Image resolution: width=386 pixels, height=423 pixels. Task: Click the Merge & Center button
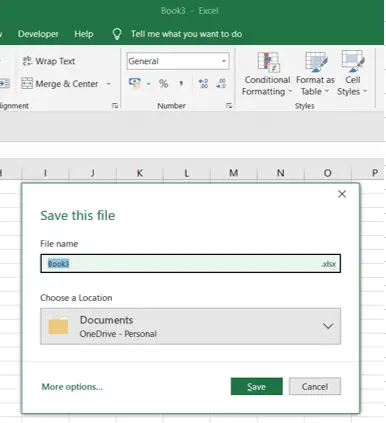(60, 84)
